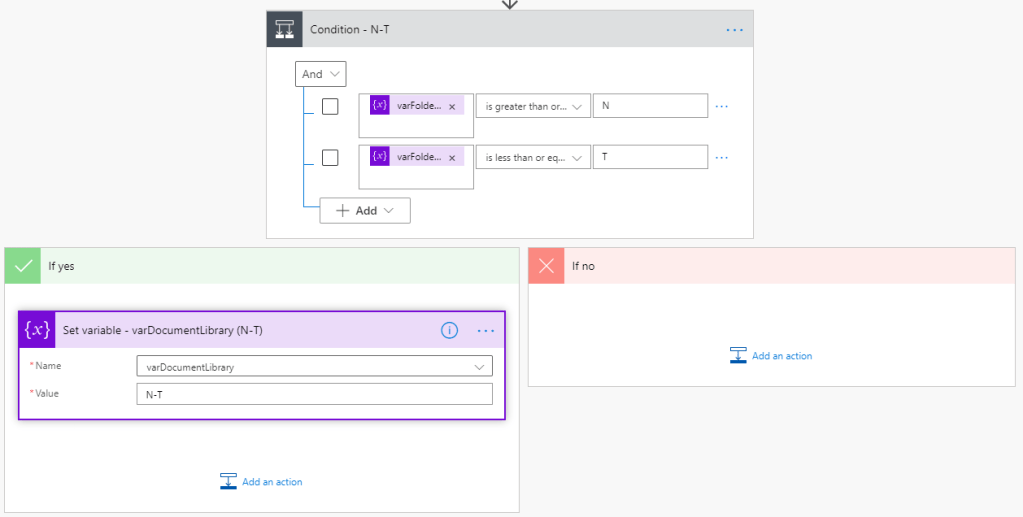Click the Value field containing N-T
The width and height of the screenshot is (1023, 517).
tap(314, 394)
